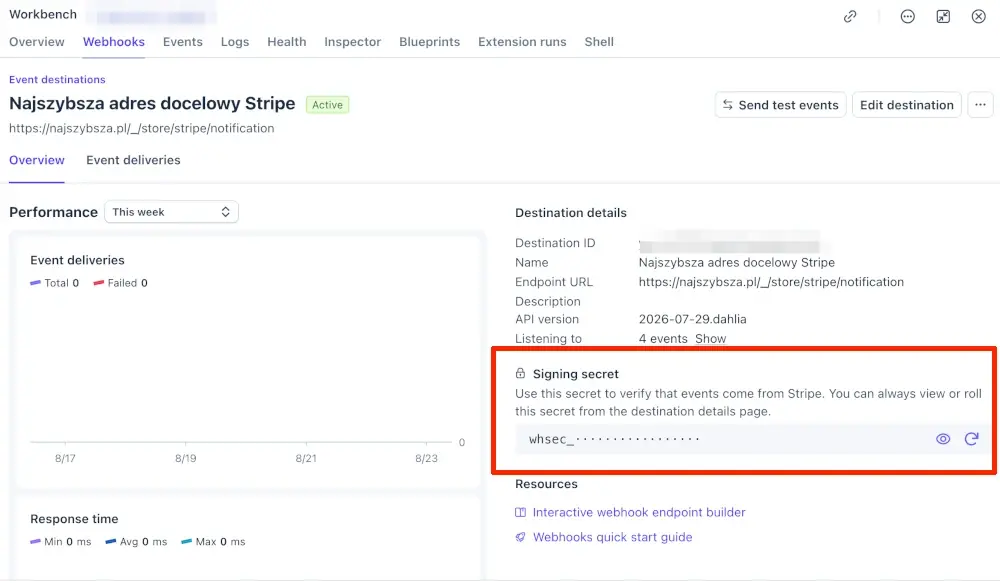Click the Resources heading
The width and height of the screenshot is (1000, 583).
click(x=547, y=484)
